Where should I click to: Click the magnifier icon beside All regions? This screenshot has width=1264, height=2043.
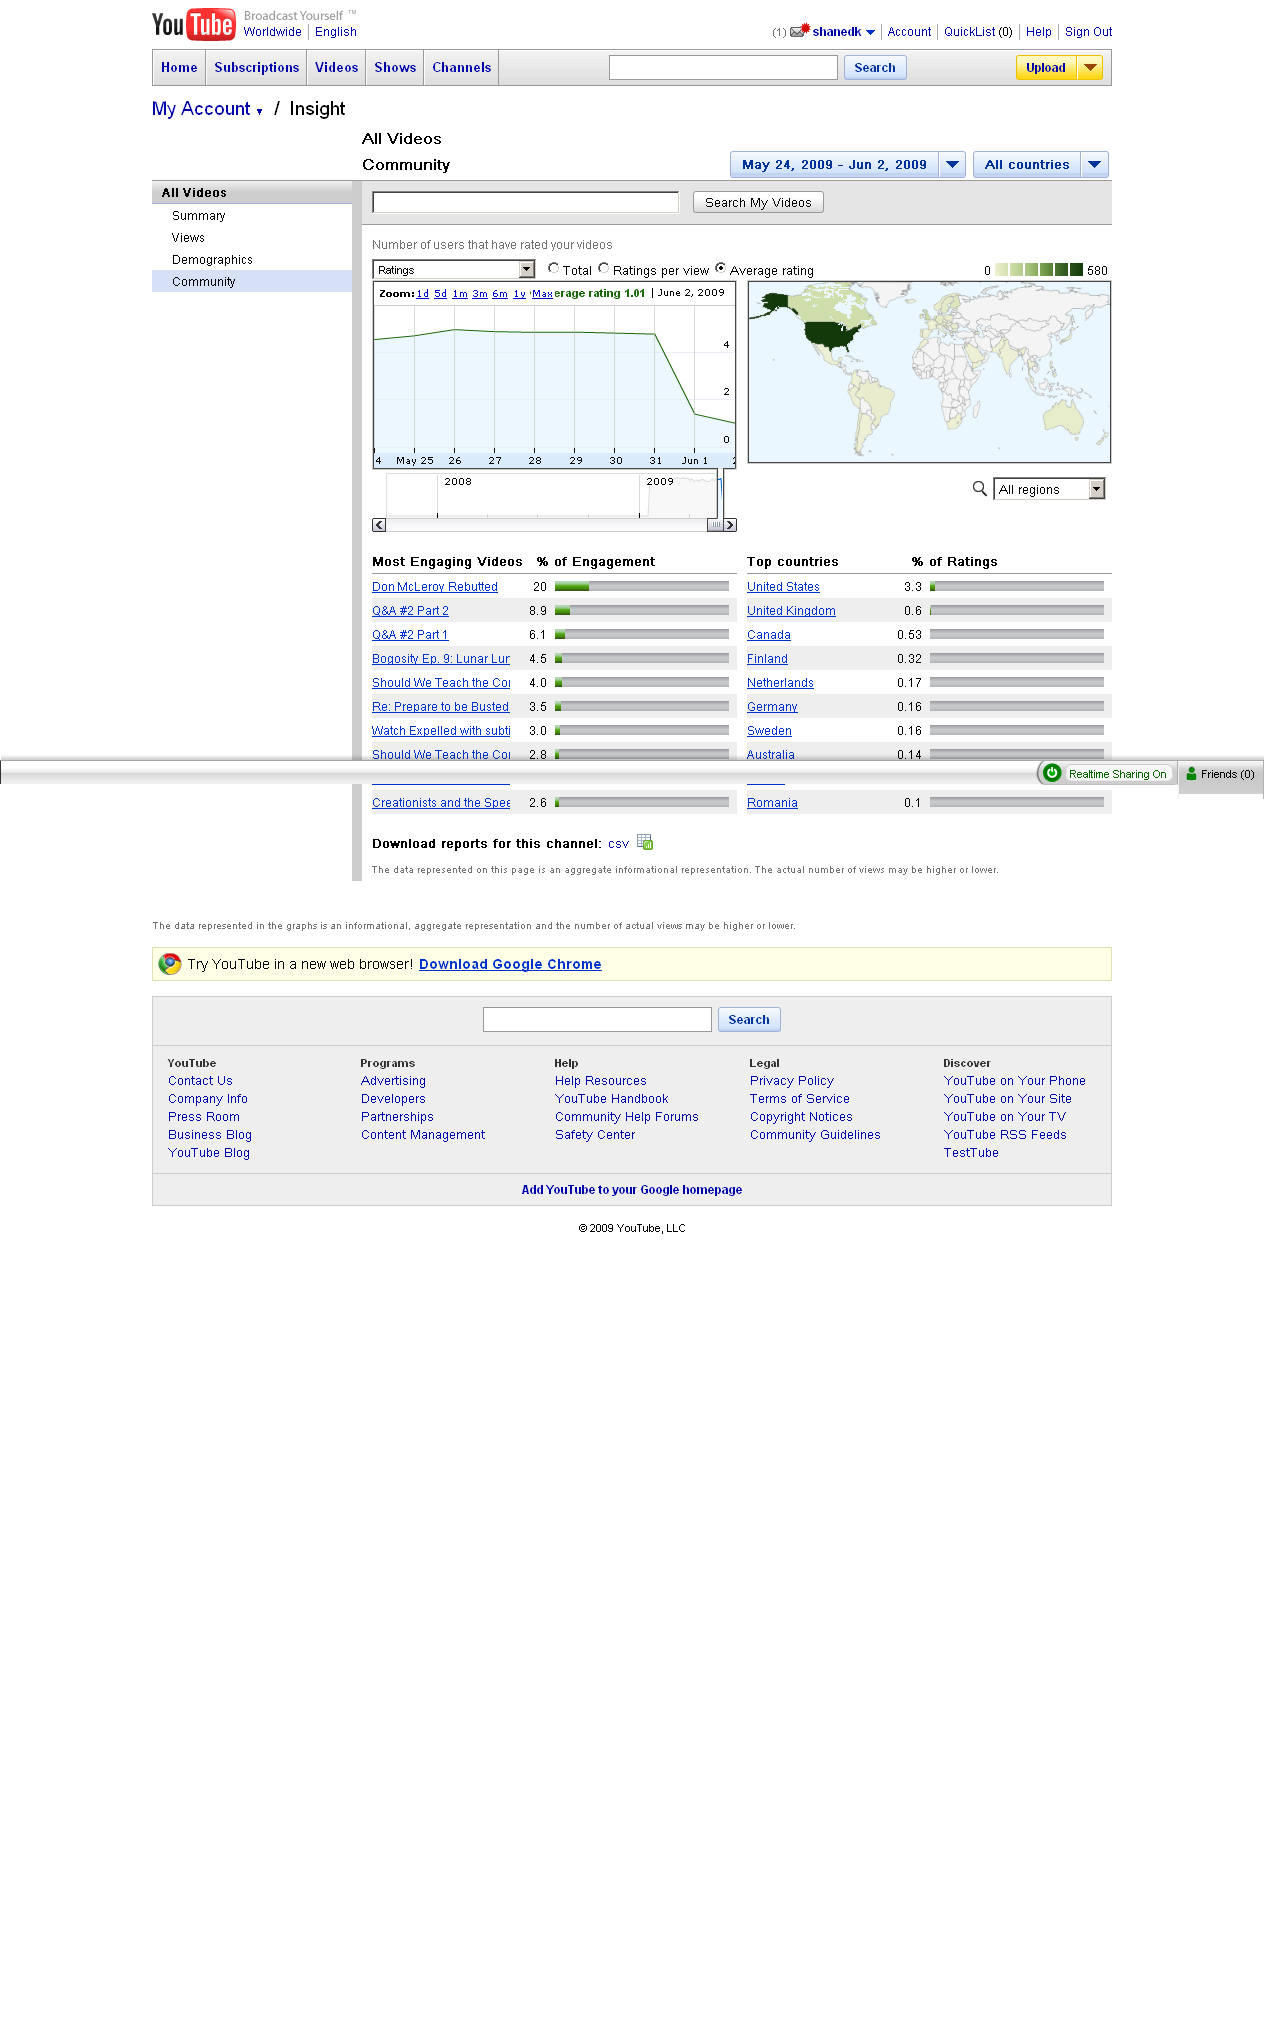980,488
